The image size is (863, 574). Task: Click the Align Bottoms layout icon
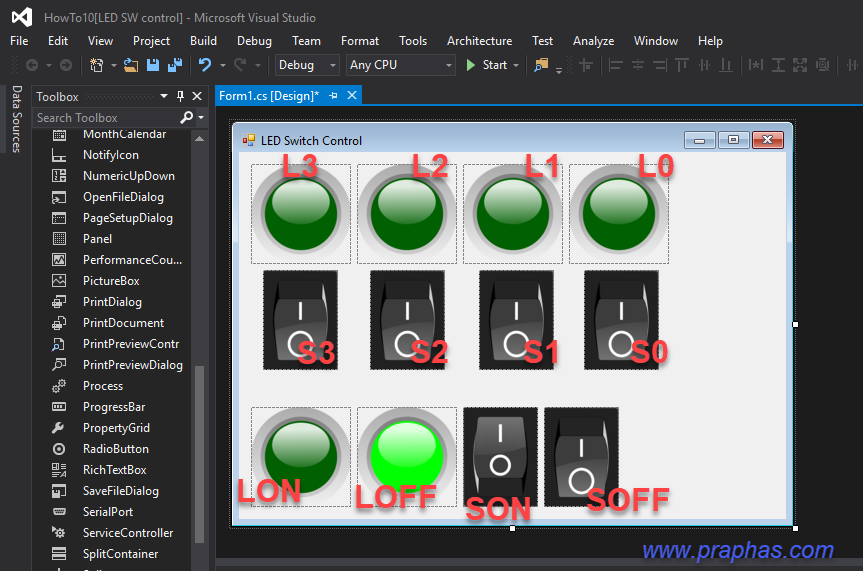(727, 66)
